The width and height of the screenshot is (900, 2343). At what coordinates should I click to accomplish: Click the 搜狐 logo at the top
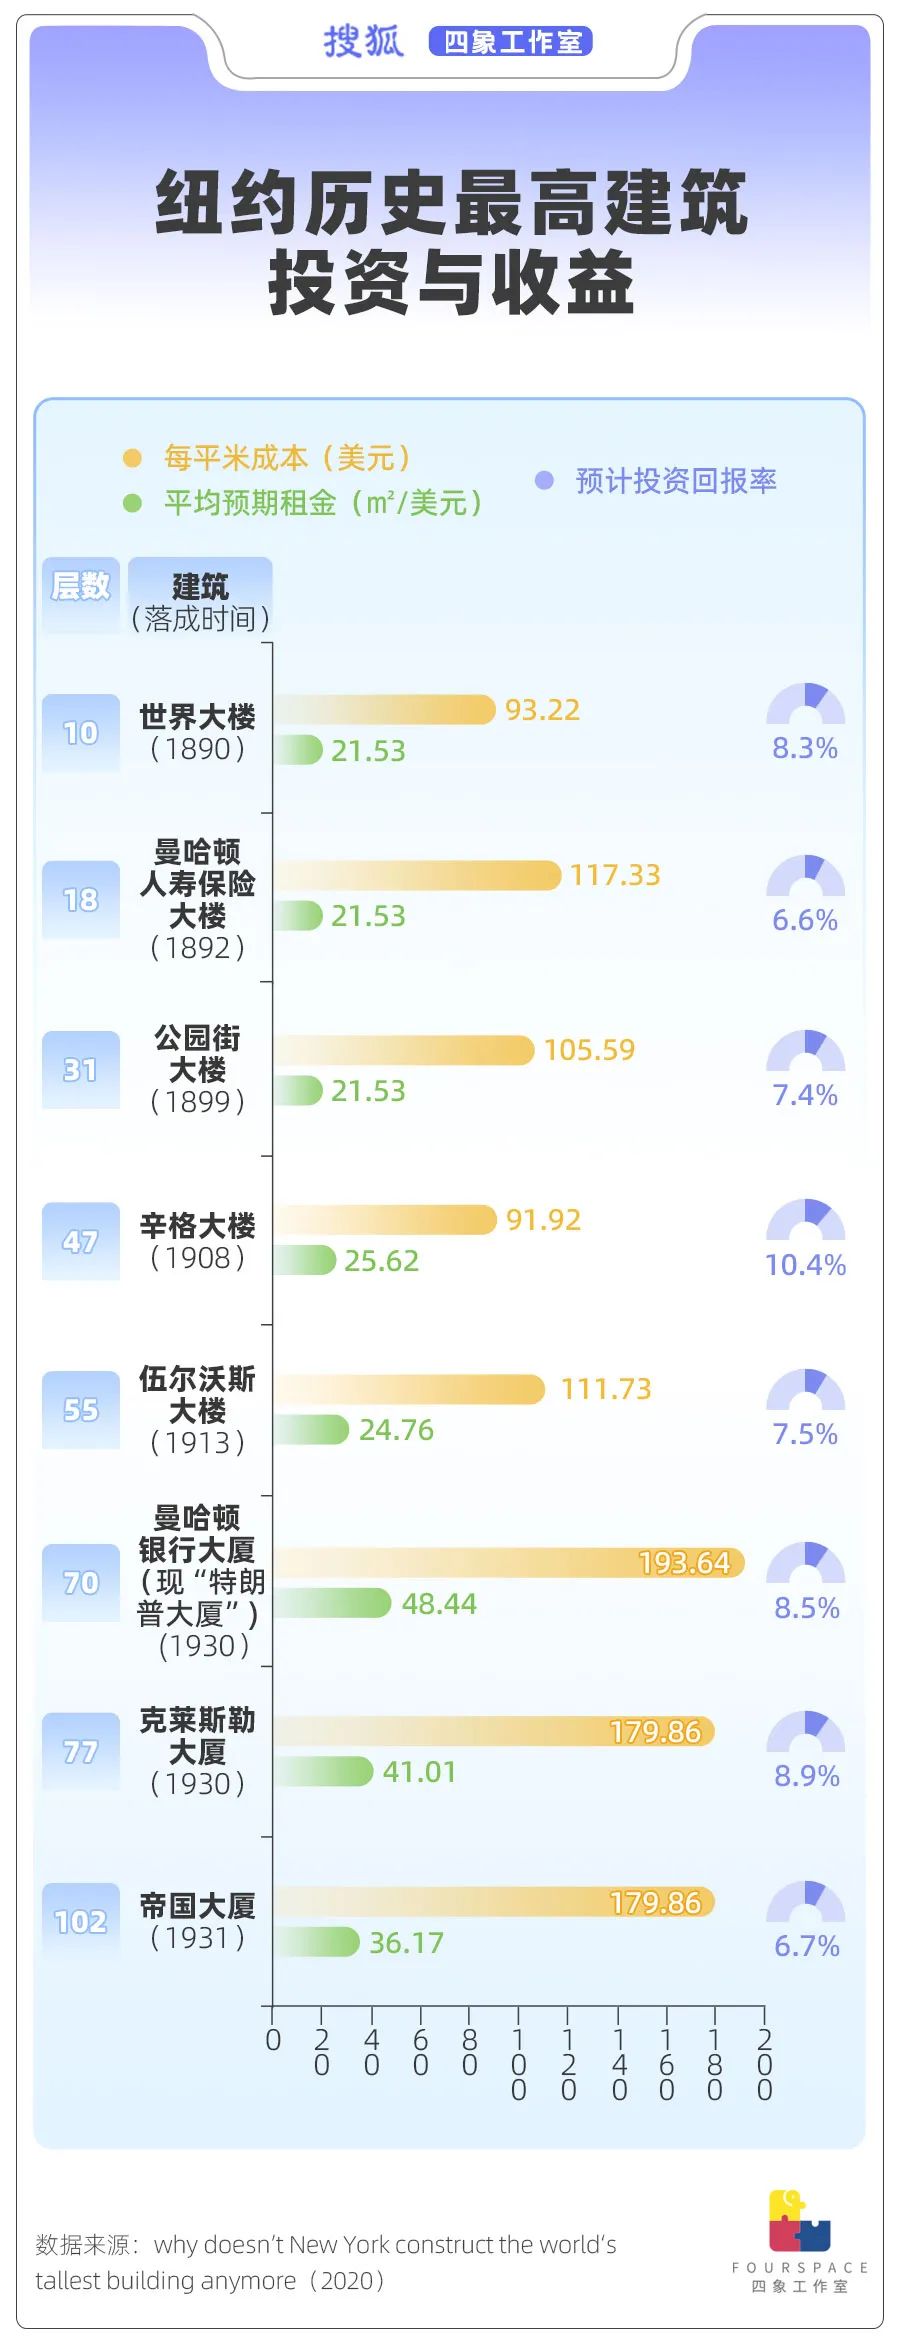pos(363,42)
